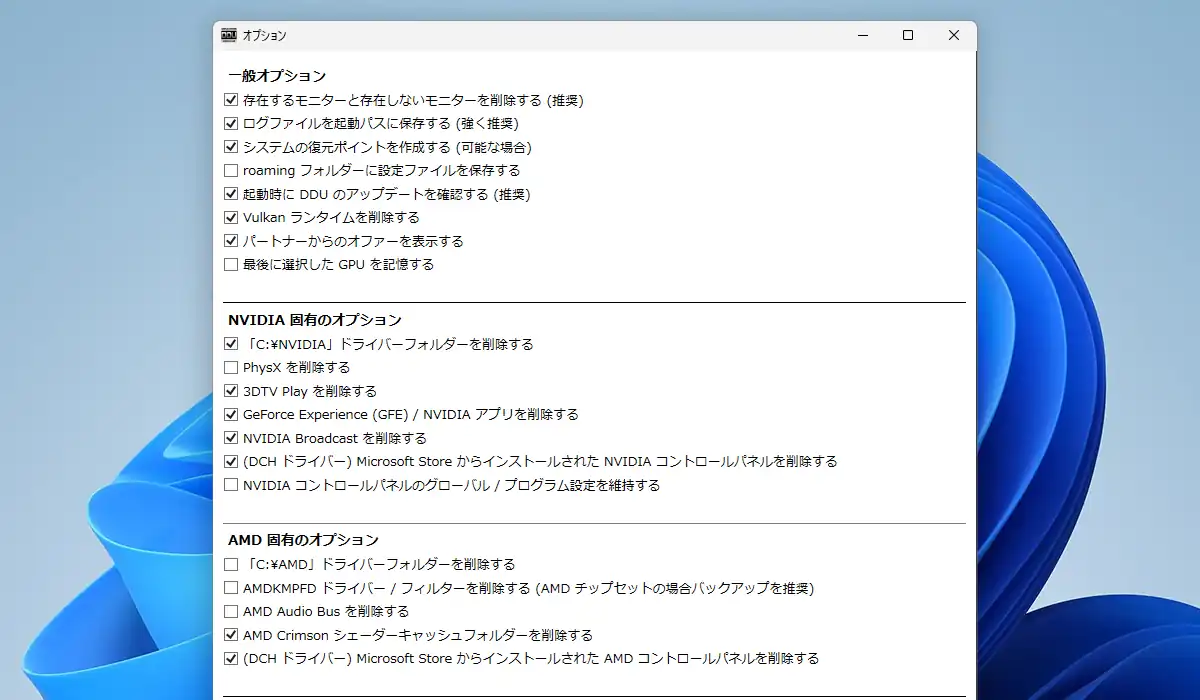Toggle NVIDIA Broadcast を削除する checkbox
This screenshot has width=1200, height=700.
[x=232, y=438]
